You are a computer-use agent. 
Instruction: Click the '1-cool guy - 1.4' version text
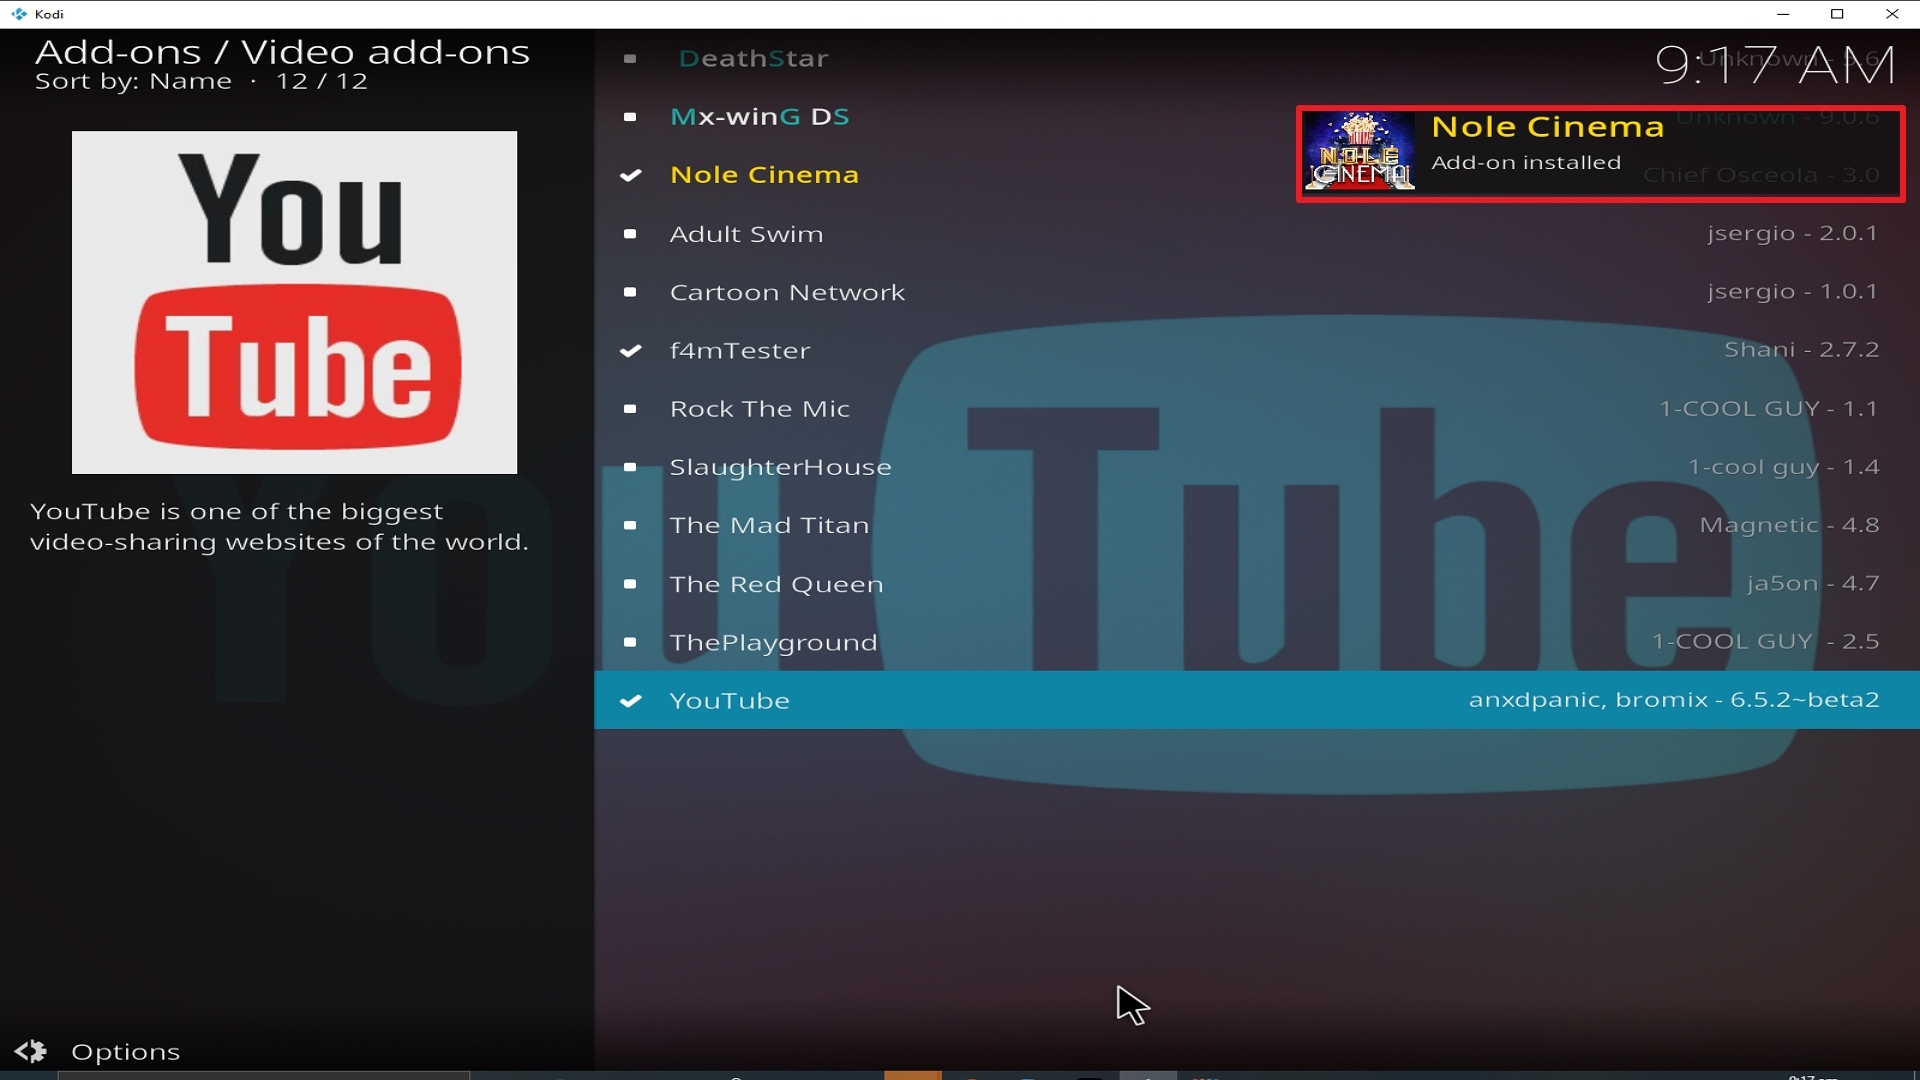click(1783, 466)
